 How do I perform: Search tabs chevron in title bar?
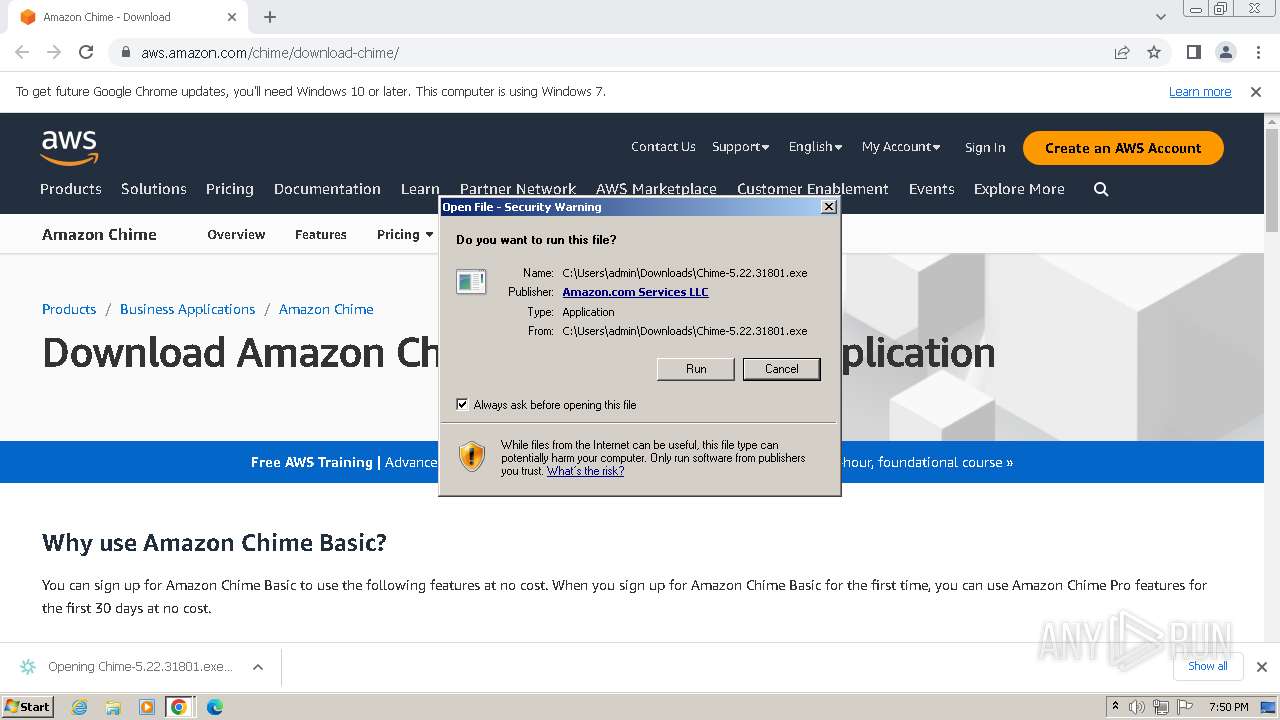click(x=1160, y=17)
